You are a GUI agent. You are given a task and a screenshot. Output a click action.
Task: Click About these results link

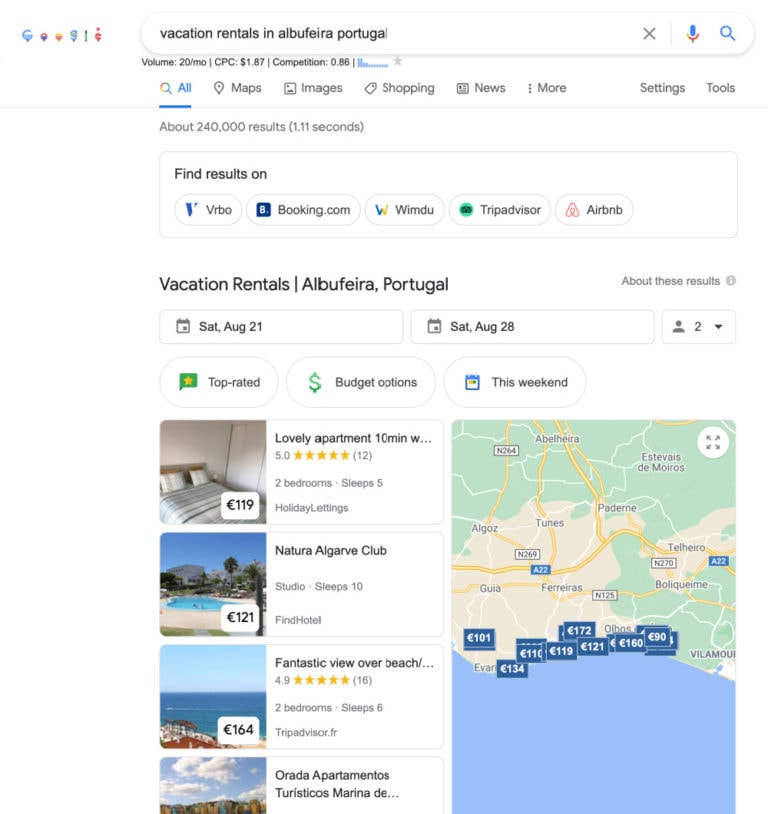tap(670, 281)
